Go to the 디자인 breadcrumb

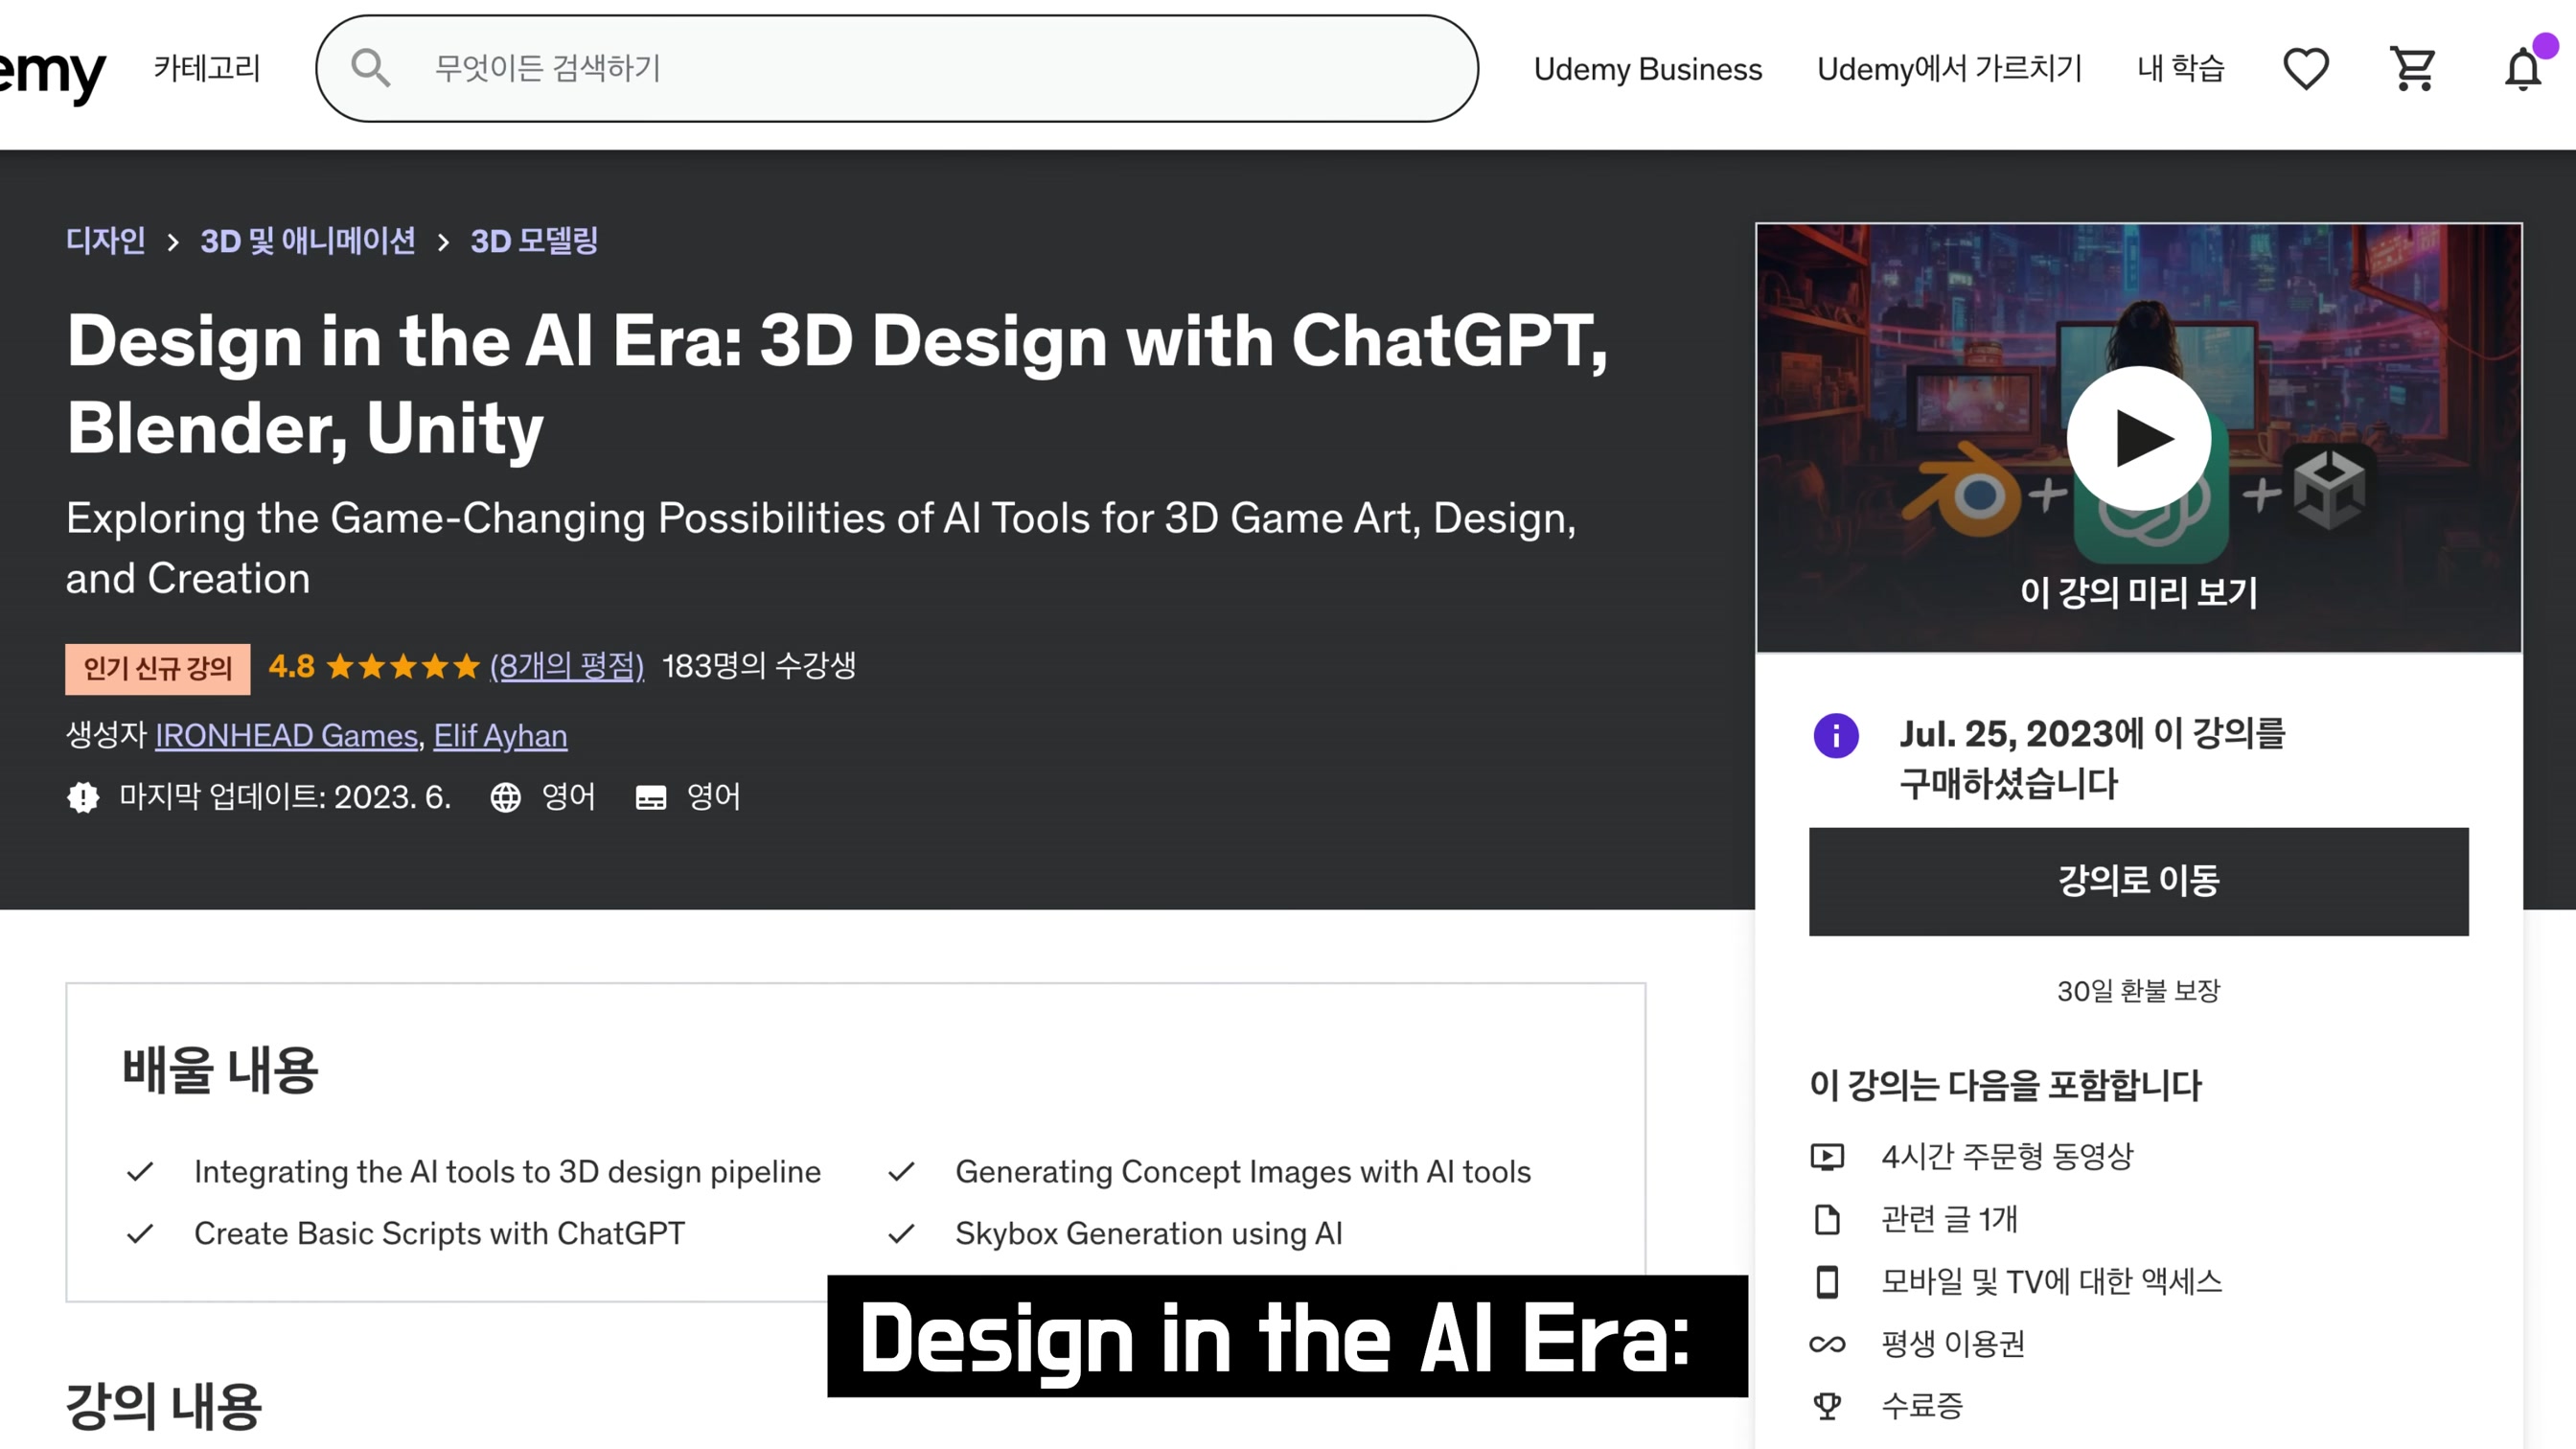click(106, 241)
